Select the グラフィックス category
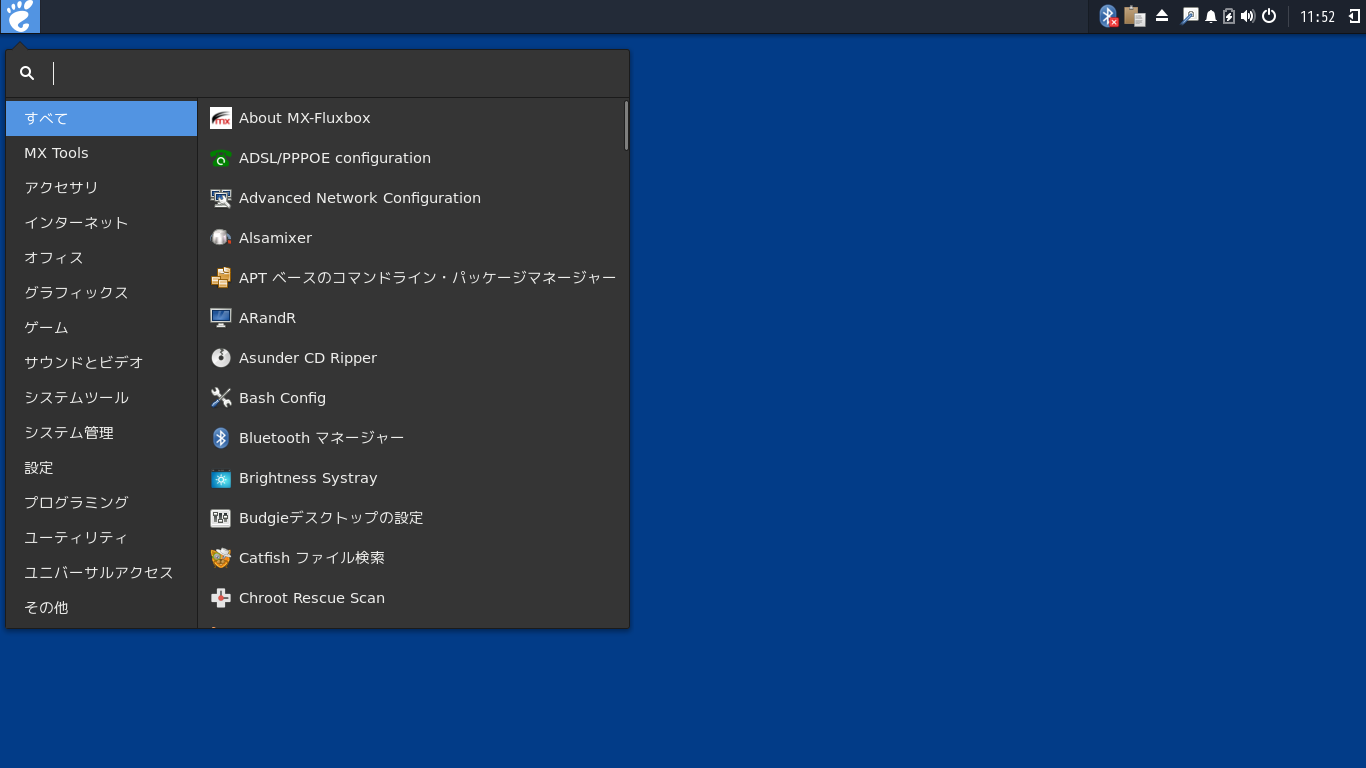The image size is (1366, 768). point(101,293)
